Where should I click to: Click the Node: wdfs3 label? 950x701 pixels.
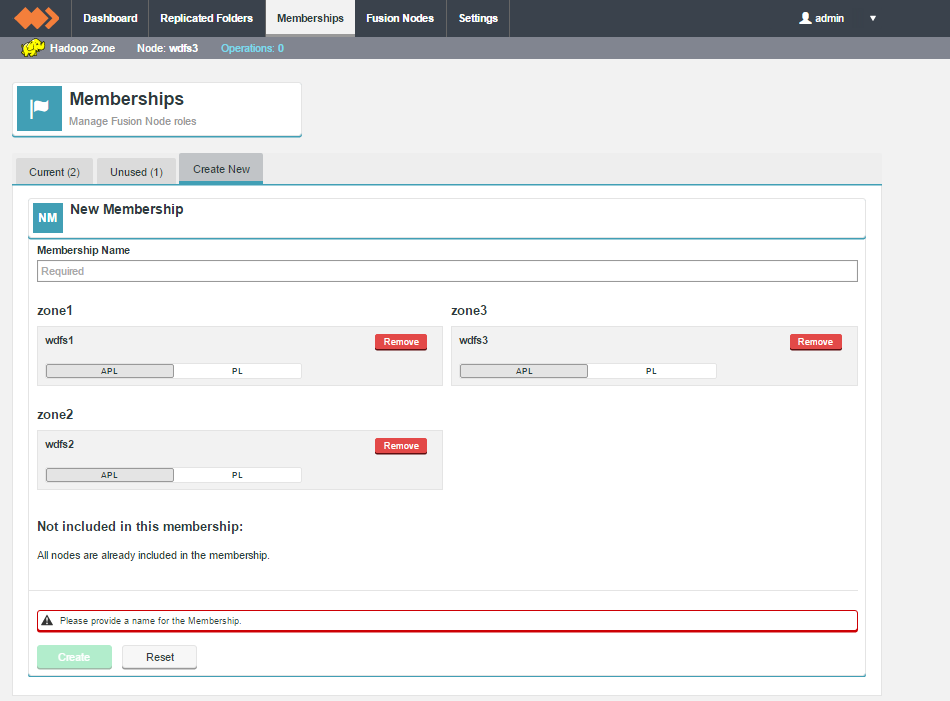167,48
